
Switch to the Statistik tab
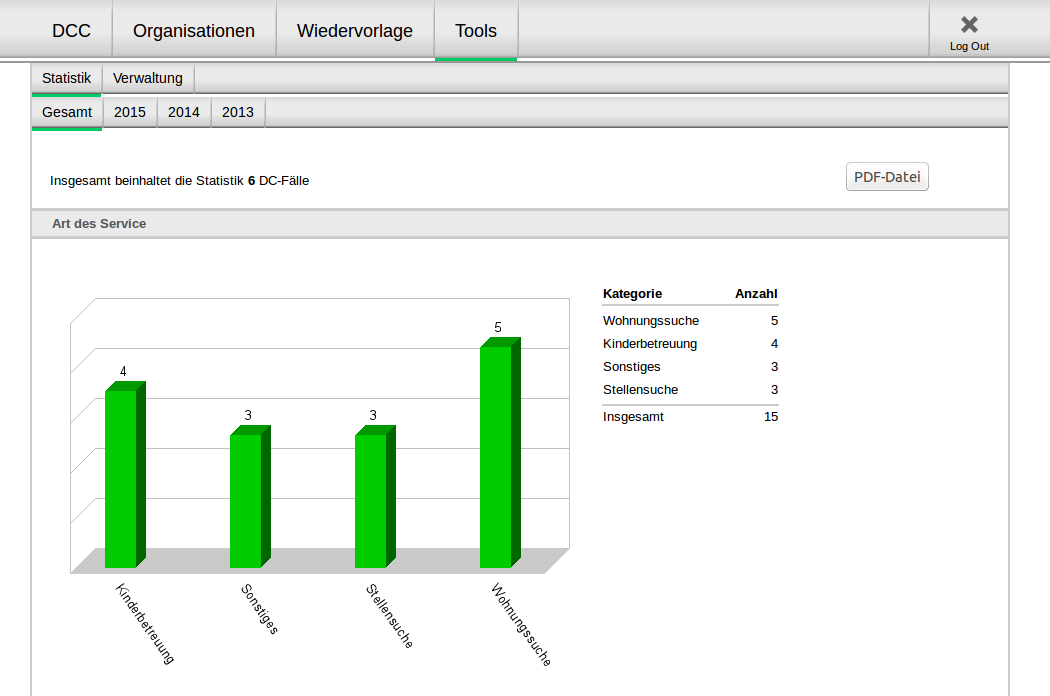tap(66, 78)
